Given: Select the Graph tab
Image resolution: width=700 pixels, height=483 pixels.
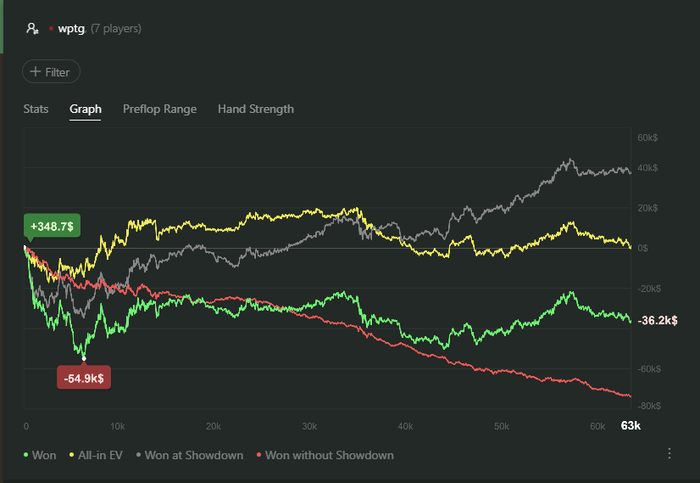Looking at the screenshot, I should click(x=85, y=109).
